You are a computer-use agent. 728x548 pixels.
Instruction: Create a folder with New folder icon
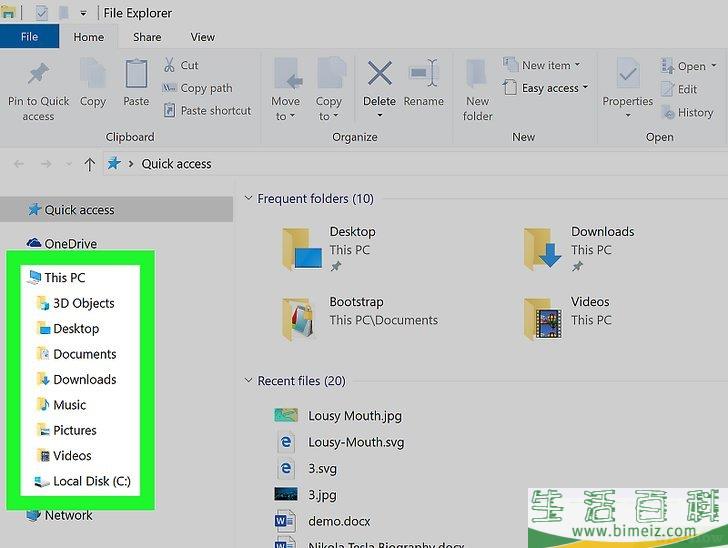click(x=477, y=76)
